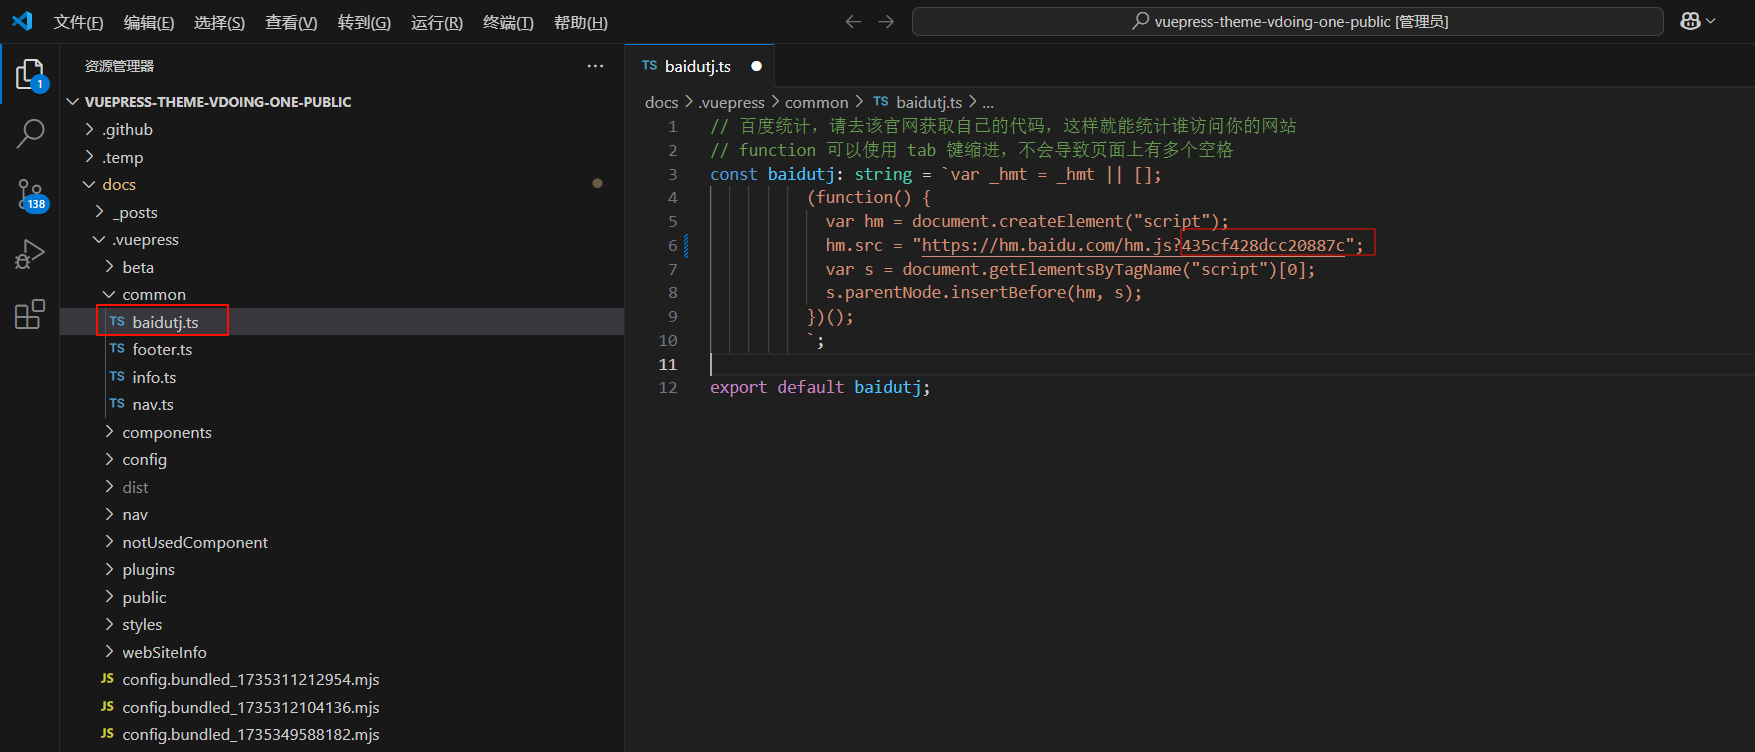Open Source Control view with 138 badge

[x=30, y=194]
